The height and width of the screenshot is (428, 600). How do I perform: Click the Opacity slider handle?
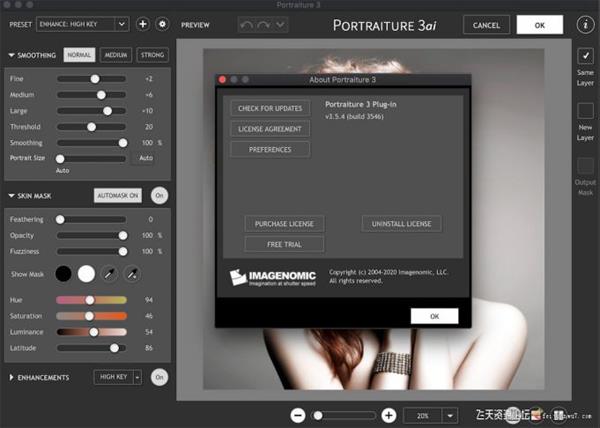(x=123, y=236)
